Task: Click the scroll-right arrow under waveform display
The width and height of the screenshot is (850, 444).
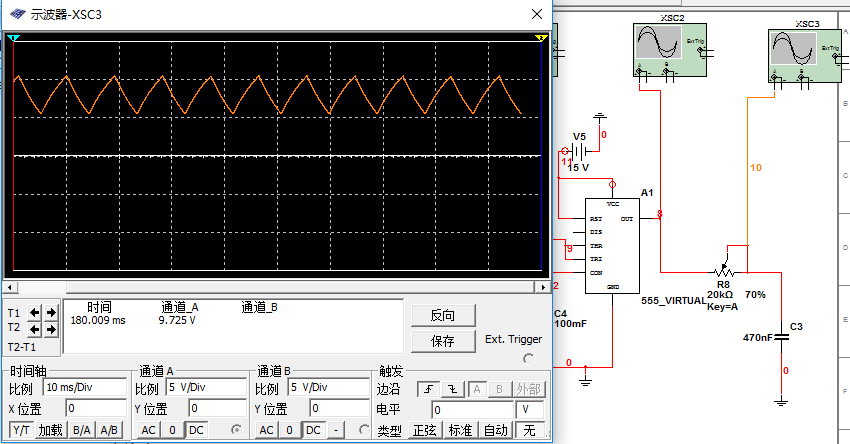Action: tap(543, 287)
